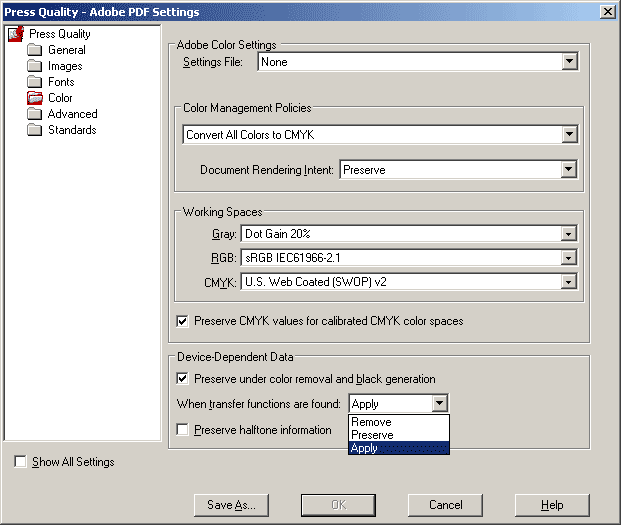Choose Apply in transfer functions list
621x525 pixels.
coord(399,448)
